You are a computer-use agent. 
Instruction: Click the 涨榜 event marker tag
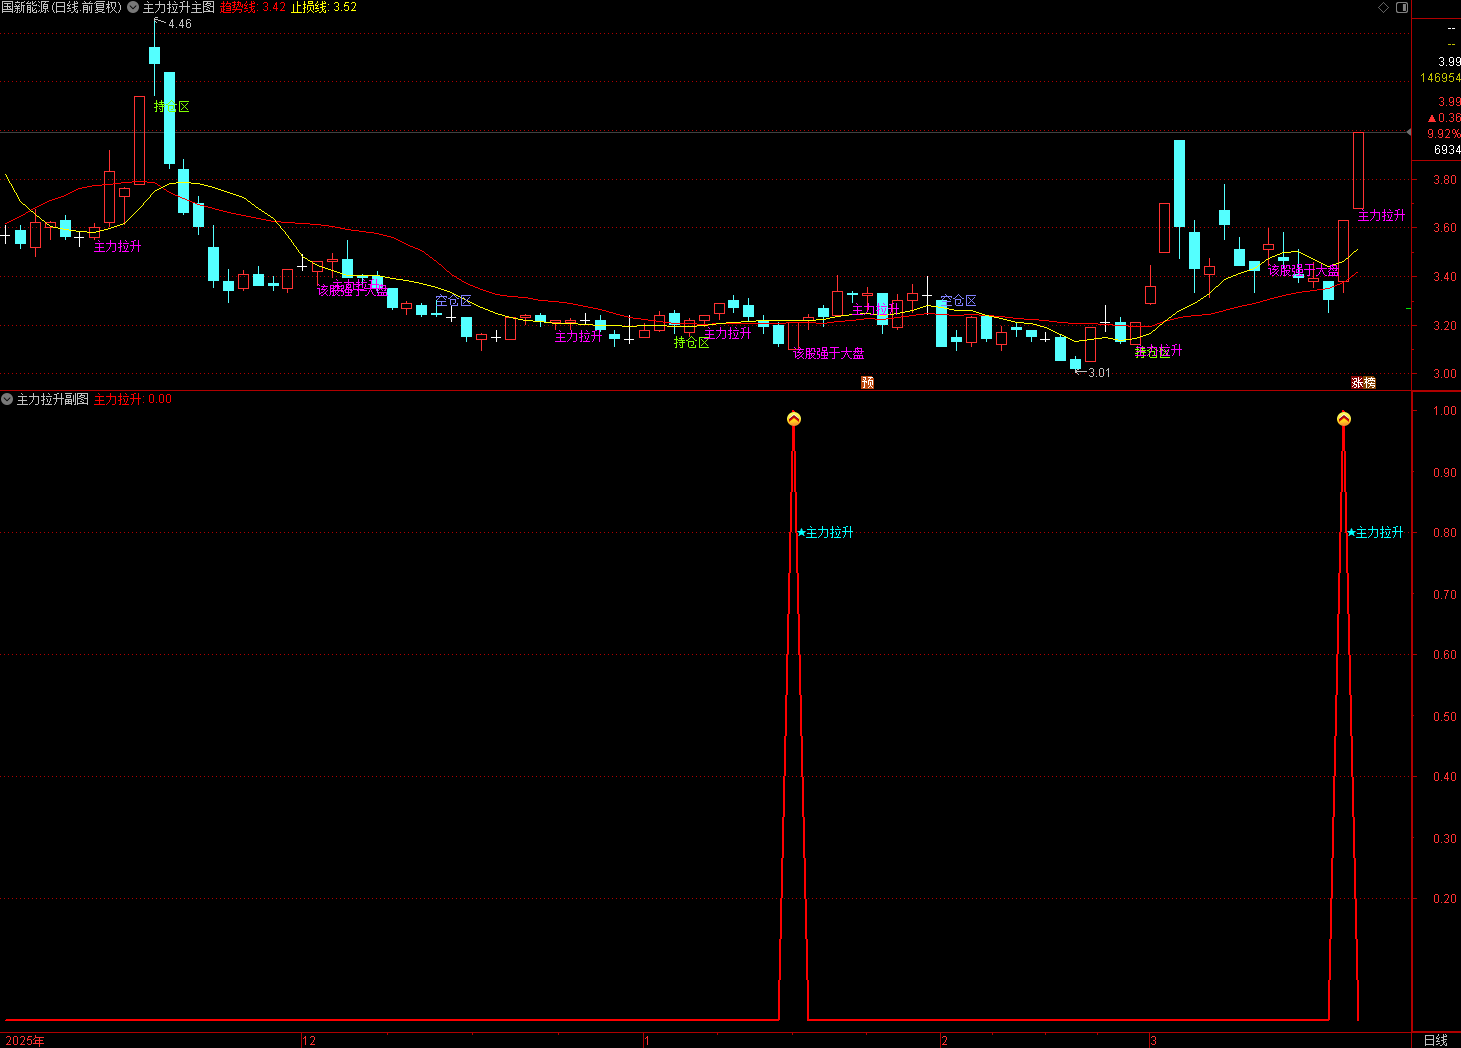coord(1364,383)
